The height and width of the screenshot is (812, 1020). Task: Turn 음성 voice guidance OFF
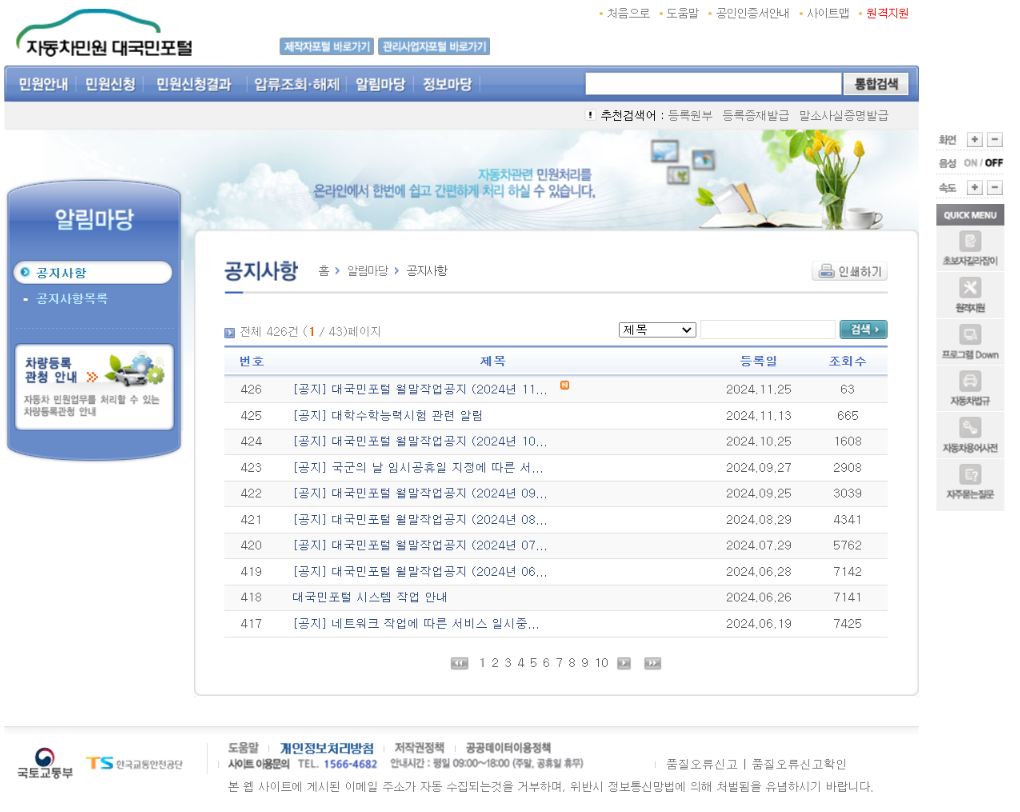click(x=992, y=162)
